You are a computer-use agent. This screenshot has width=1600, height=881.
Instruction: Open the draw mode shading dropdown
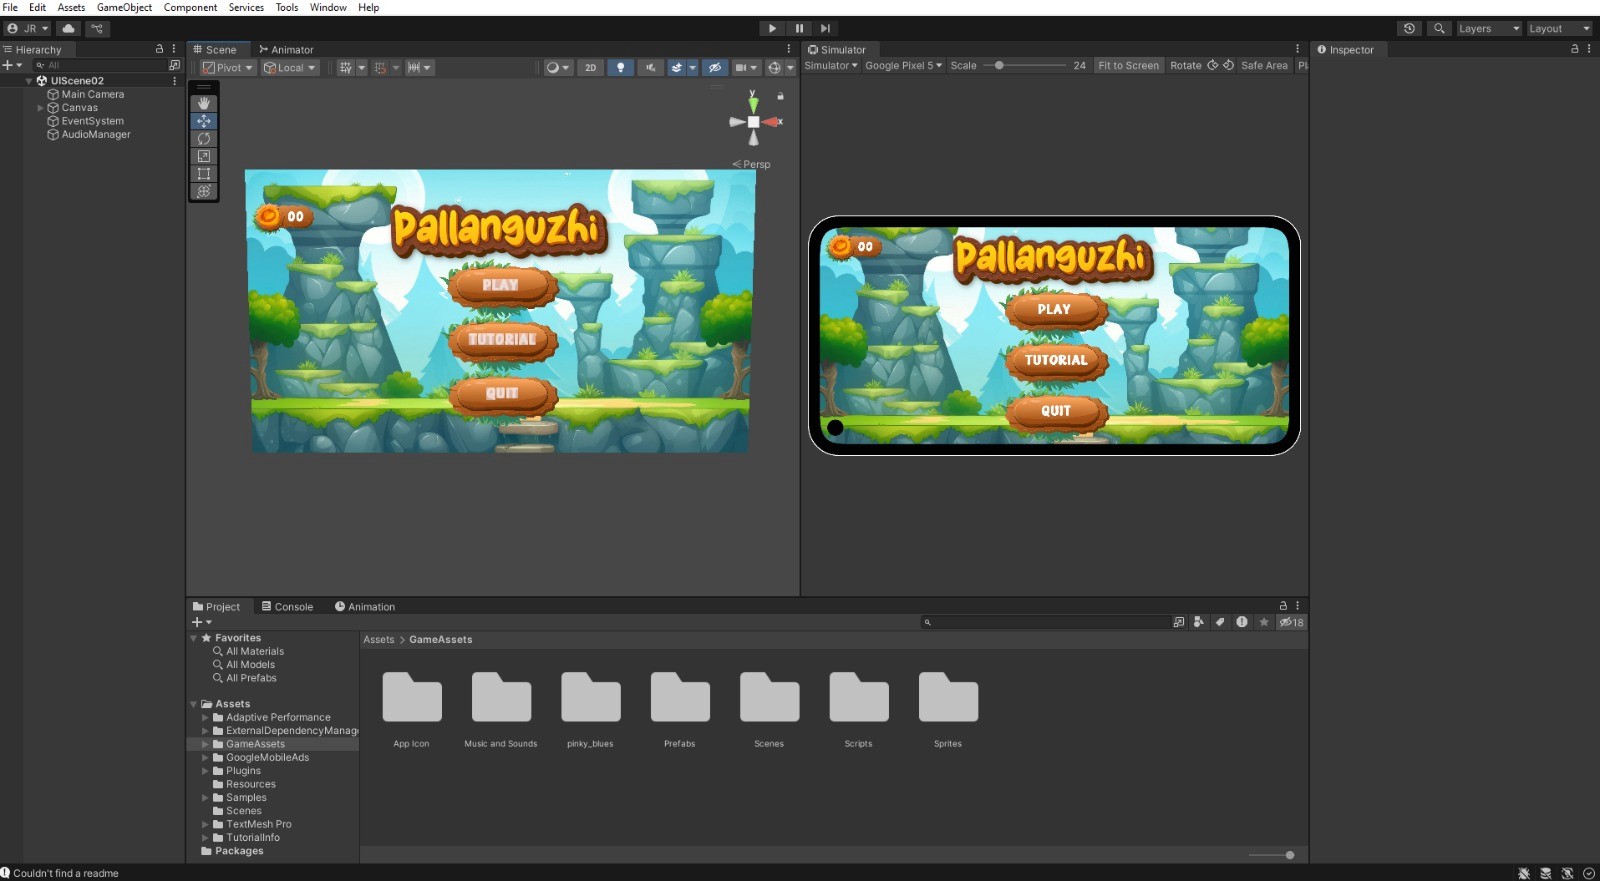(557, 67)
